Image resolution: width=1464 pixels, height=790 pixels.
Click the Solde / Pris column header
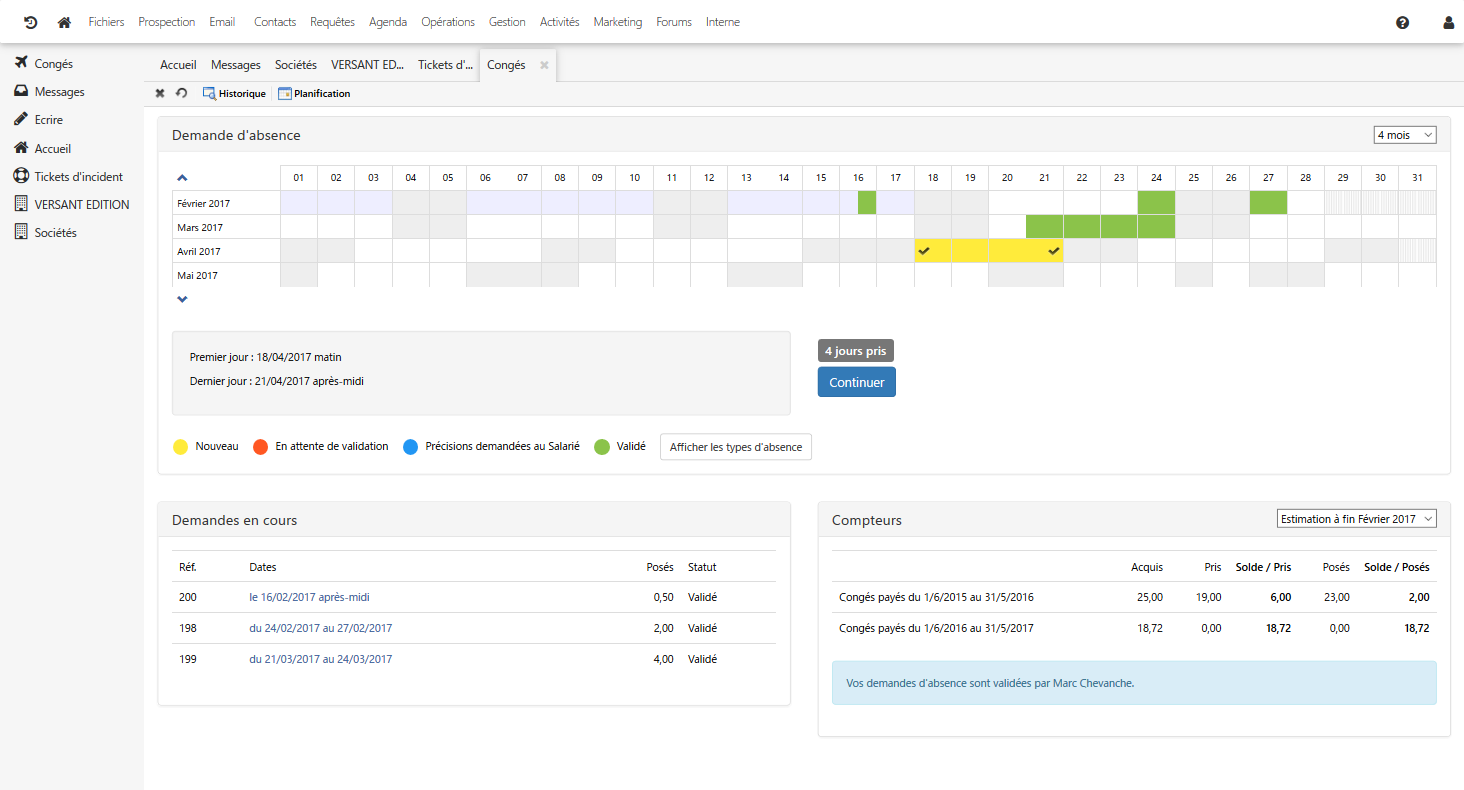1264,567
